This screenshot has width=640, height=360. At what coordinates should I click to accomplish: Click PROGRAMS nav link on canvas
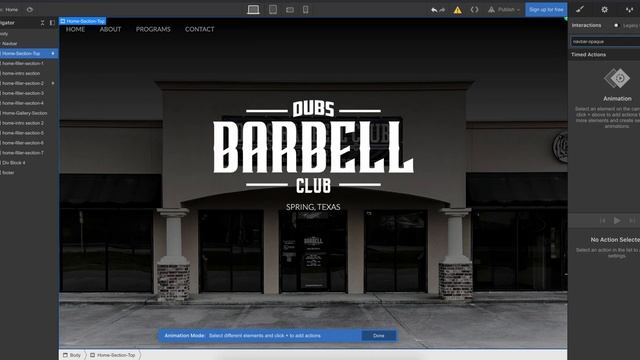(153, 29)
